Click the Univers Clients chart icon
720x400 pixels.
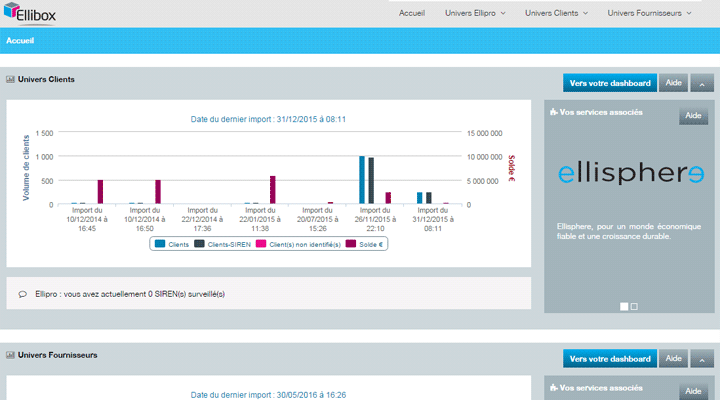[x=11, y=78]
